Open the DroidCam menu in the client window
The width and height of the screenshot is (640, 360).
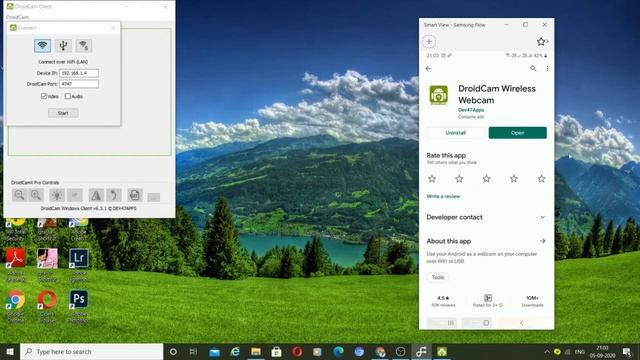pyautogui.click(x=17, y=17)
